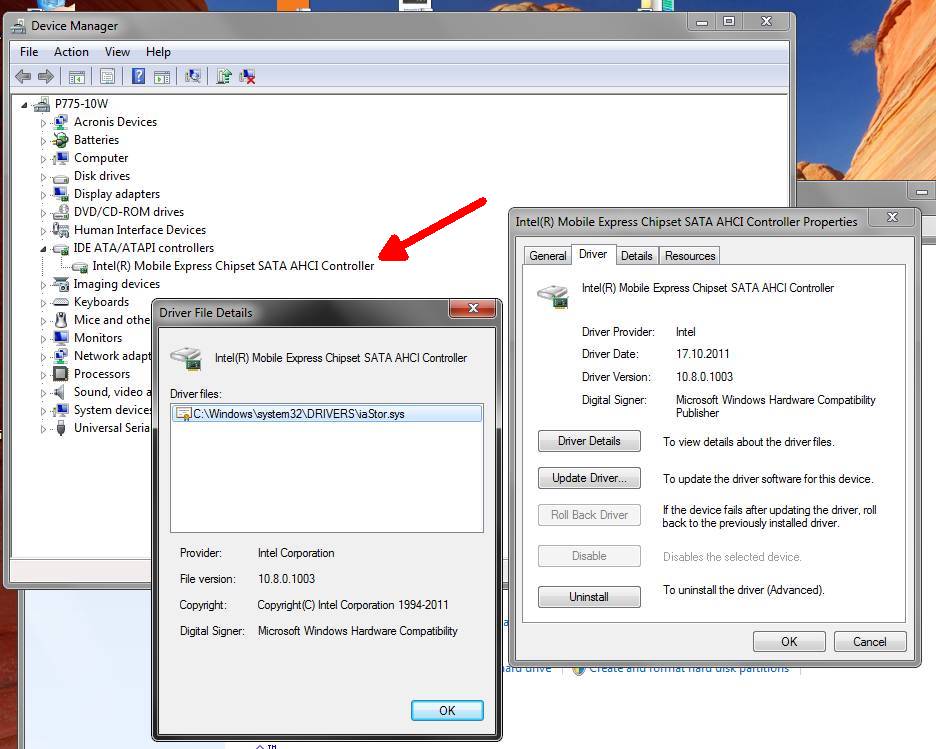Open the Action menu
Screen dimensions: 936x749
coord(71,52)
